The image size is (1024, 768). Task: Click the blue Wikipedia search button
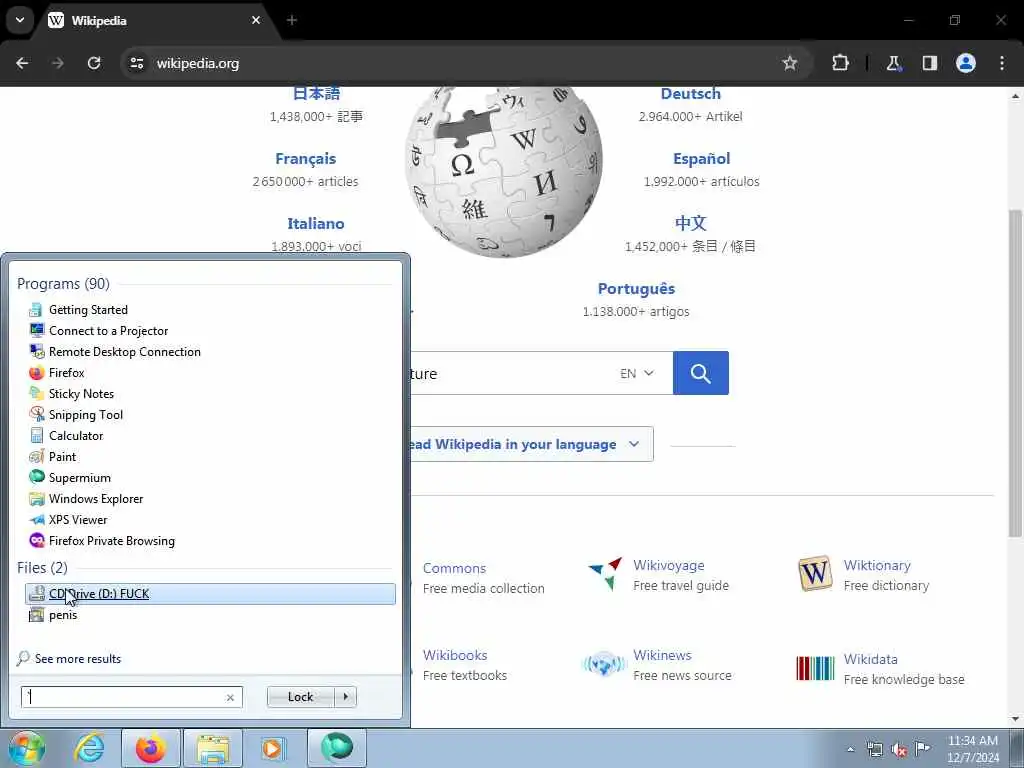pos(701,373)
